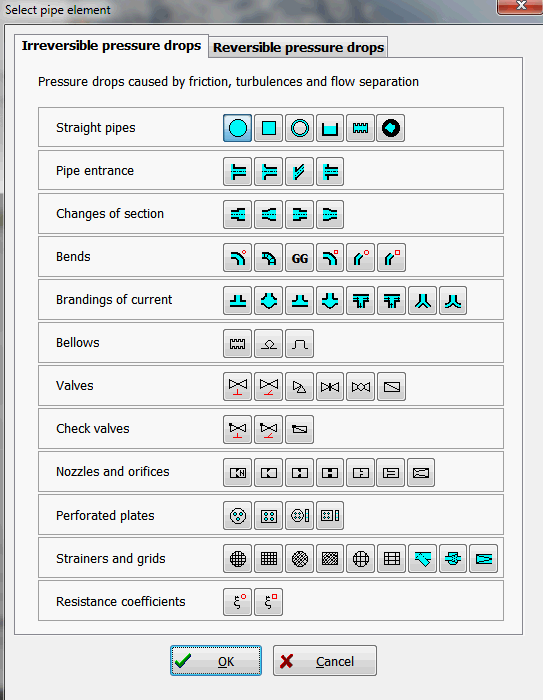This screenshot has width=543, height=700.
Task: Choose the first change of section icon
Action: click(x=238, y=214)
